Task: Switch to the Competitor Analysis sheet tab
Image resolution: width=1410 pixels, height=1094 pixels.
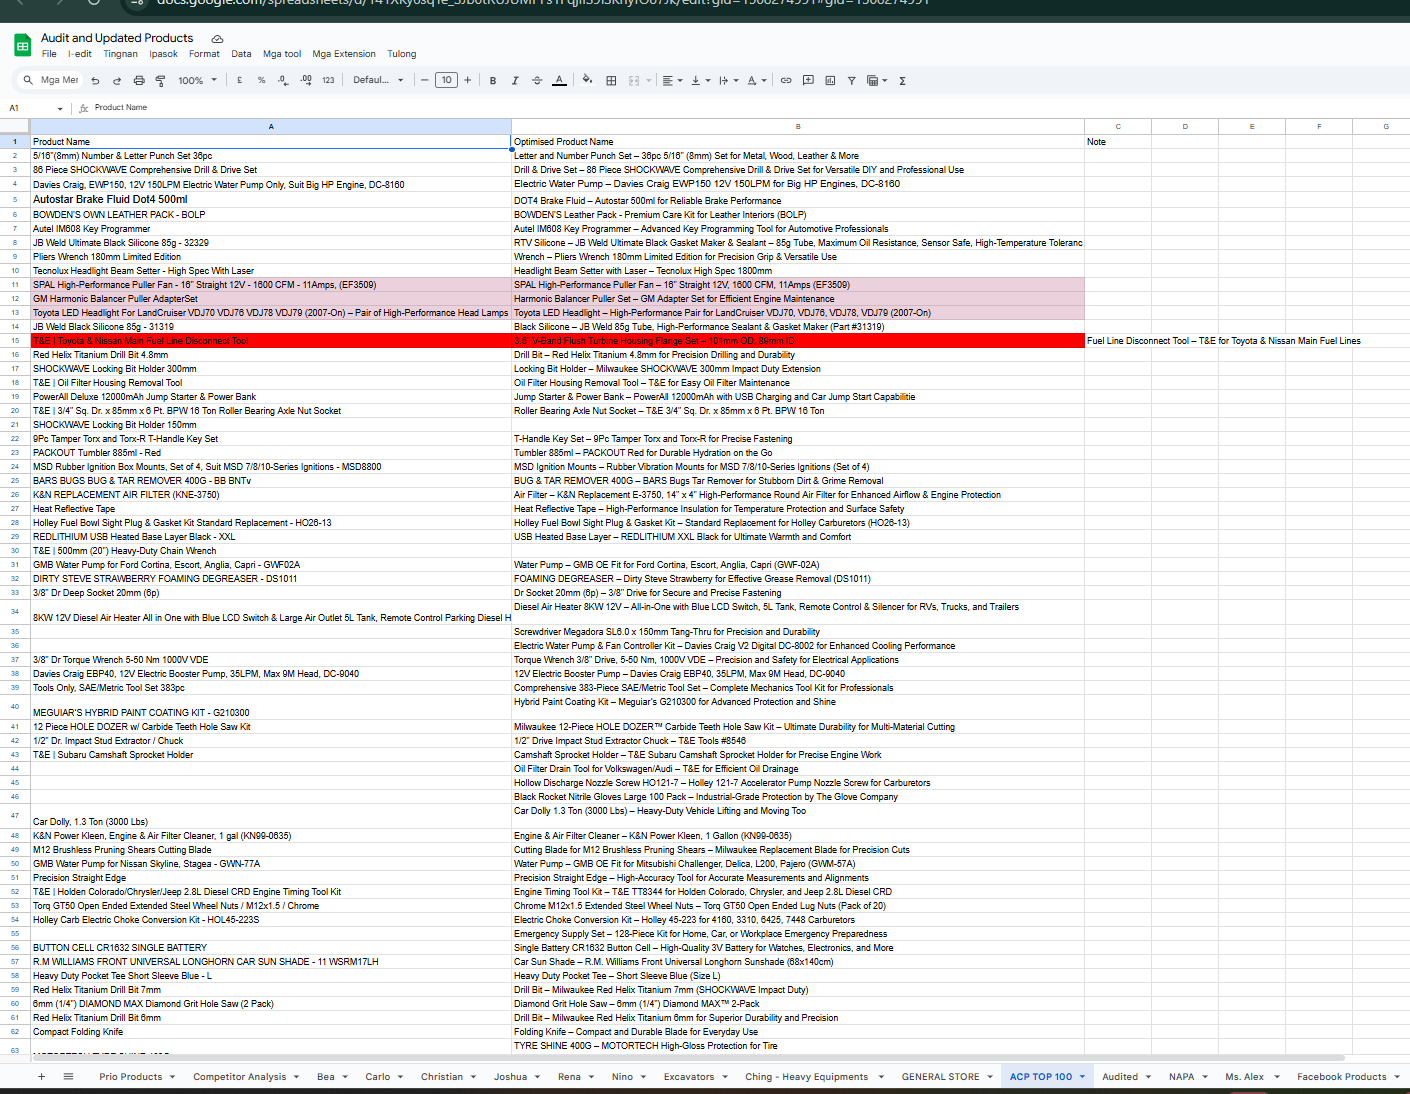Action: [239, 1077]
